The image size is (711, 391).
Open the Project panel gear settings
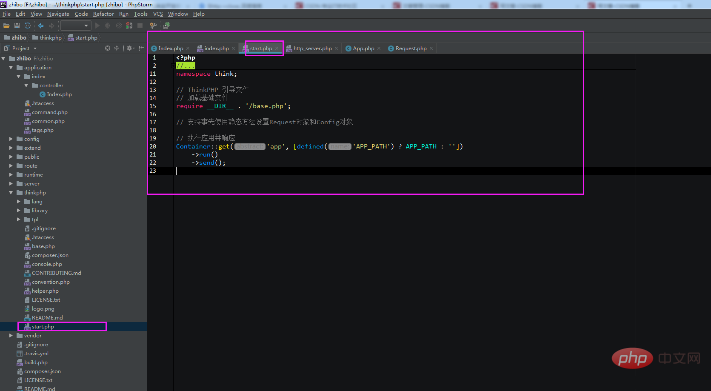point(130,48)
